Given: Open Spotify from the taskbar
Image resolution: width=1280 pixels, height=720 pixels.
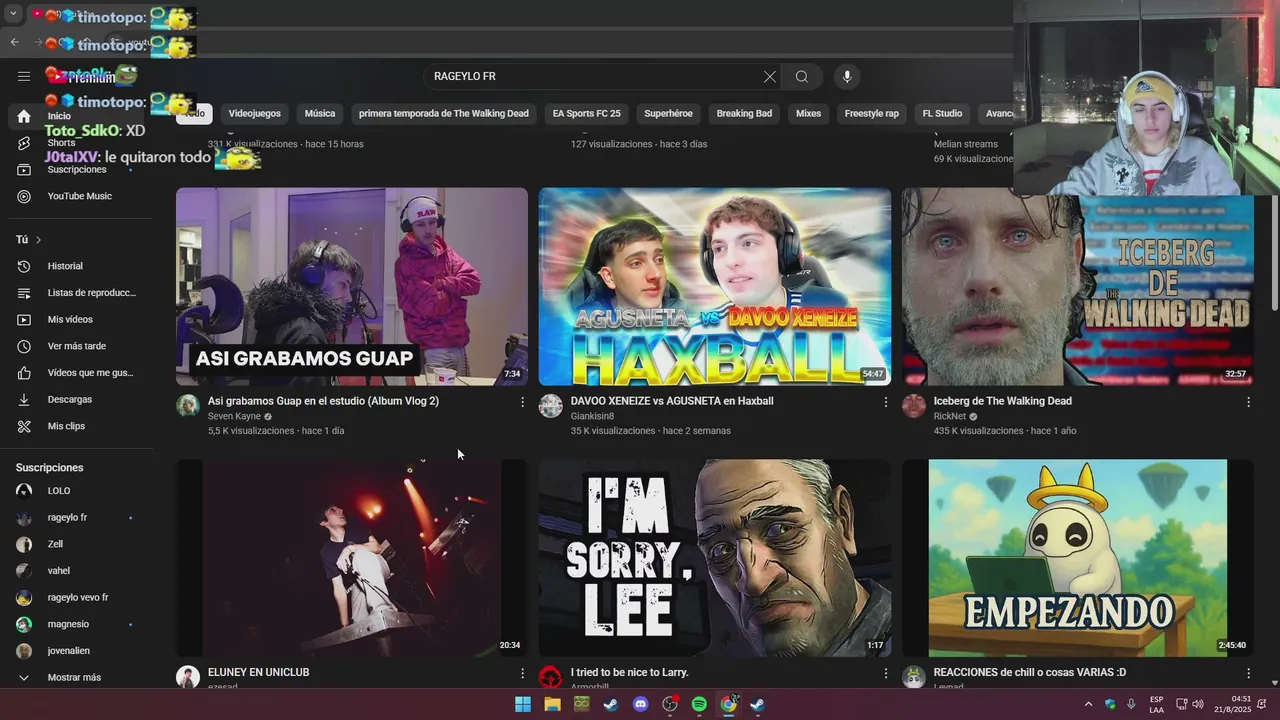Looking at the screenshot, I should coord(699,704).
